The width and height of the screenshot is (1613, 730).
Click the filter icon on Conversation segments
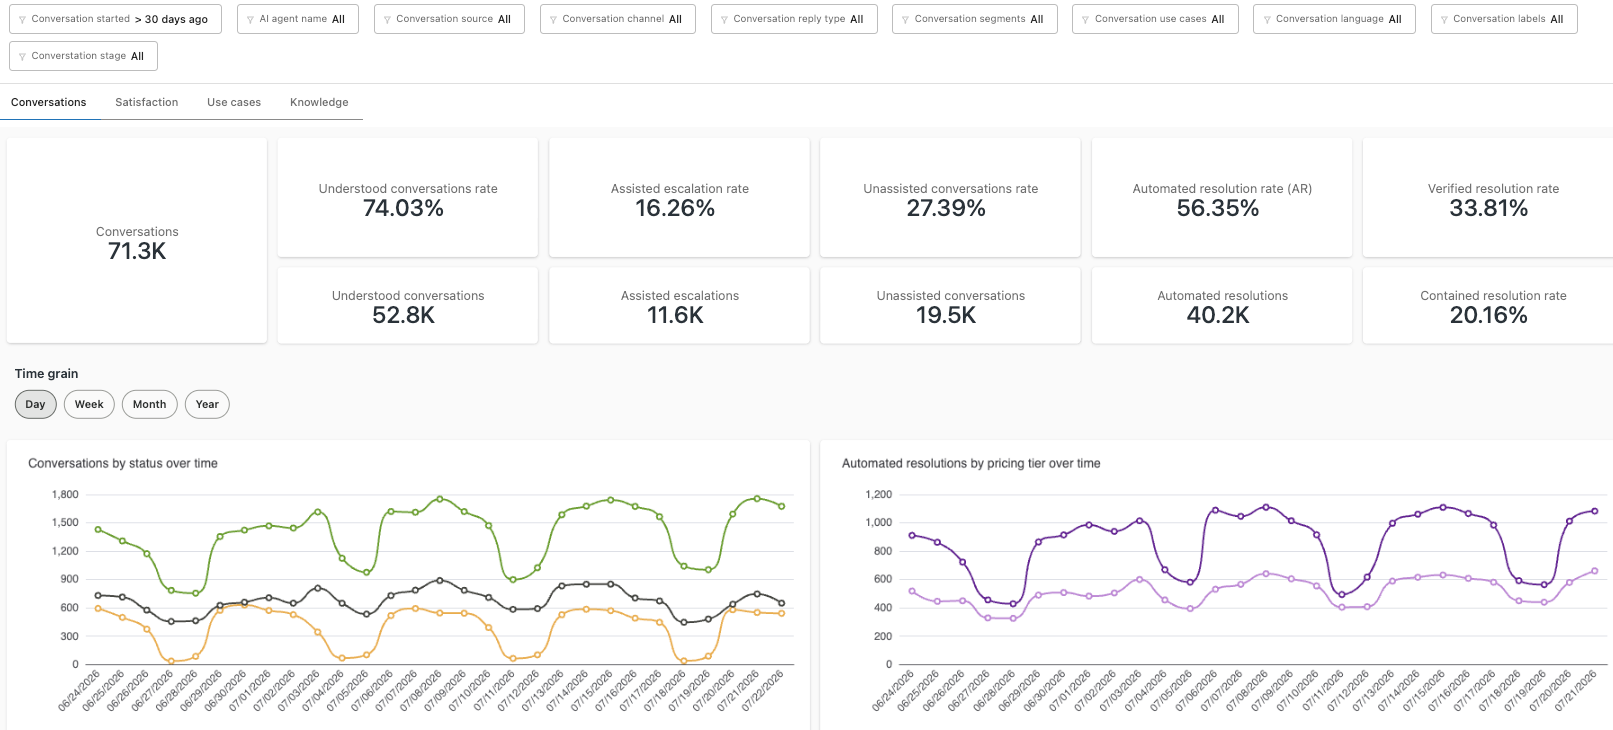coord(905,19)
